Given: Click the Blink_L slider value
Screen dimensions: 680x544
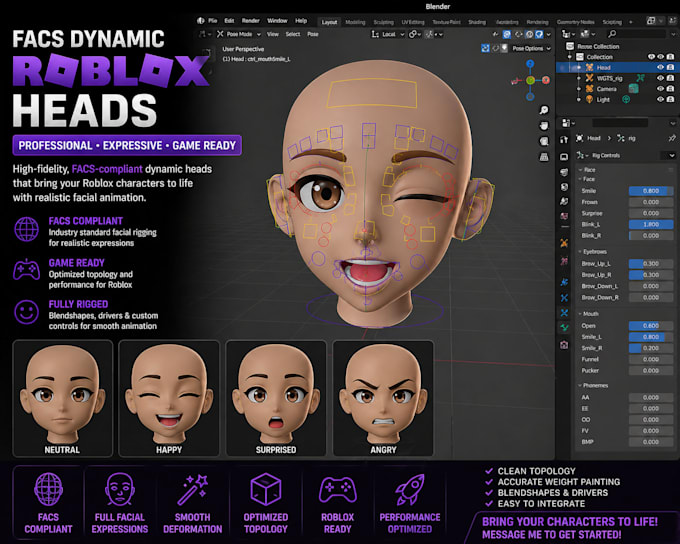Looking at the screenshot, I should [x=651, y=224].
